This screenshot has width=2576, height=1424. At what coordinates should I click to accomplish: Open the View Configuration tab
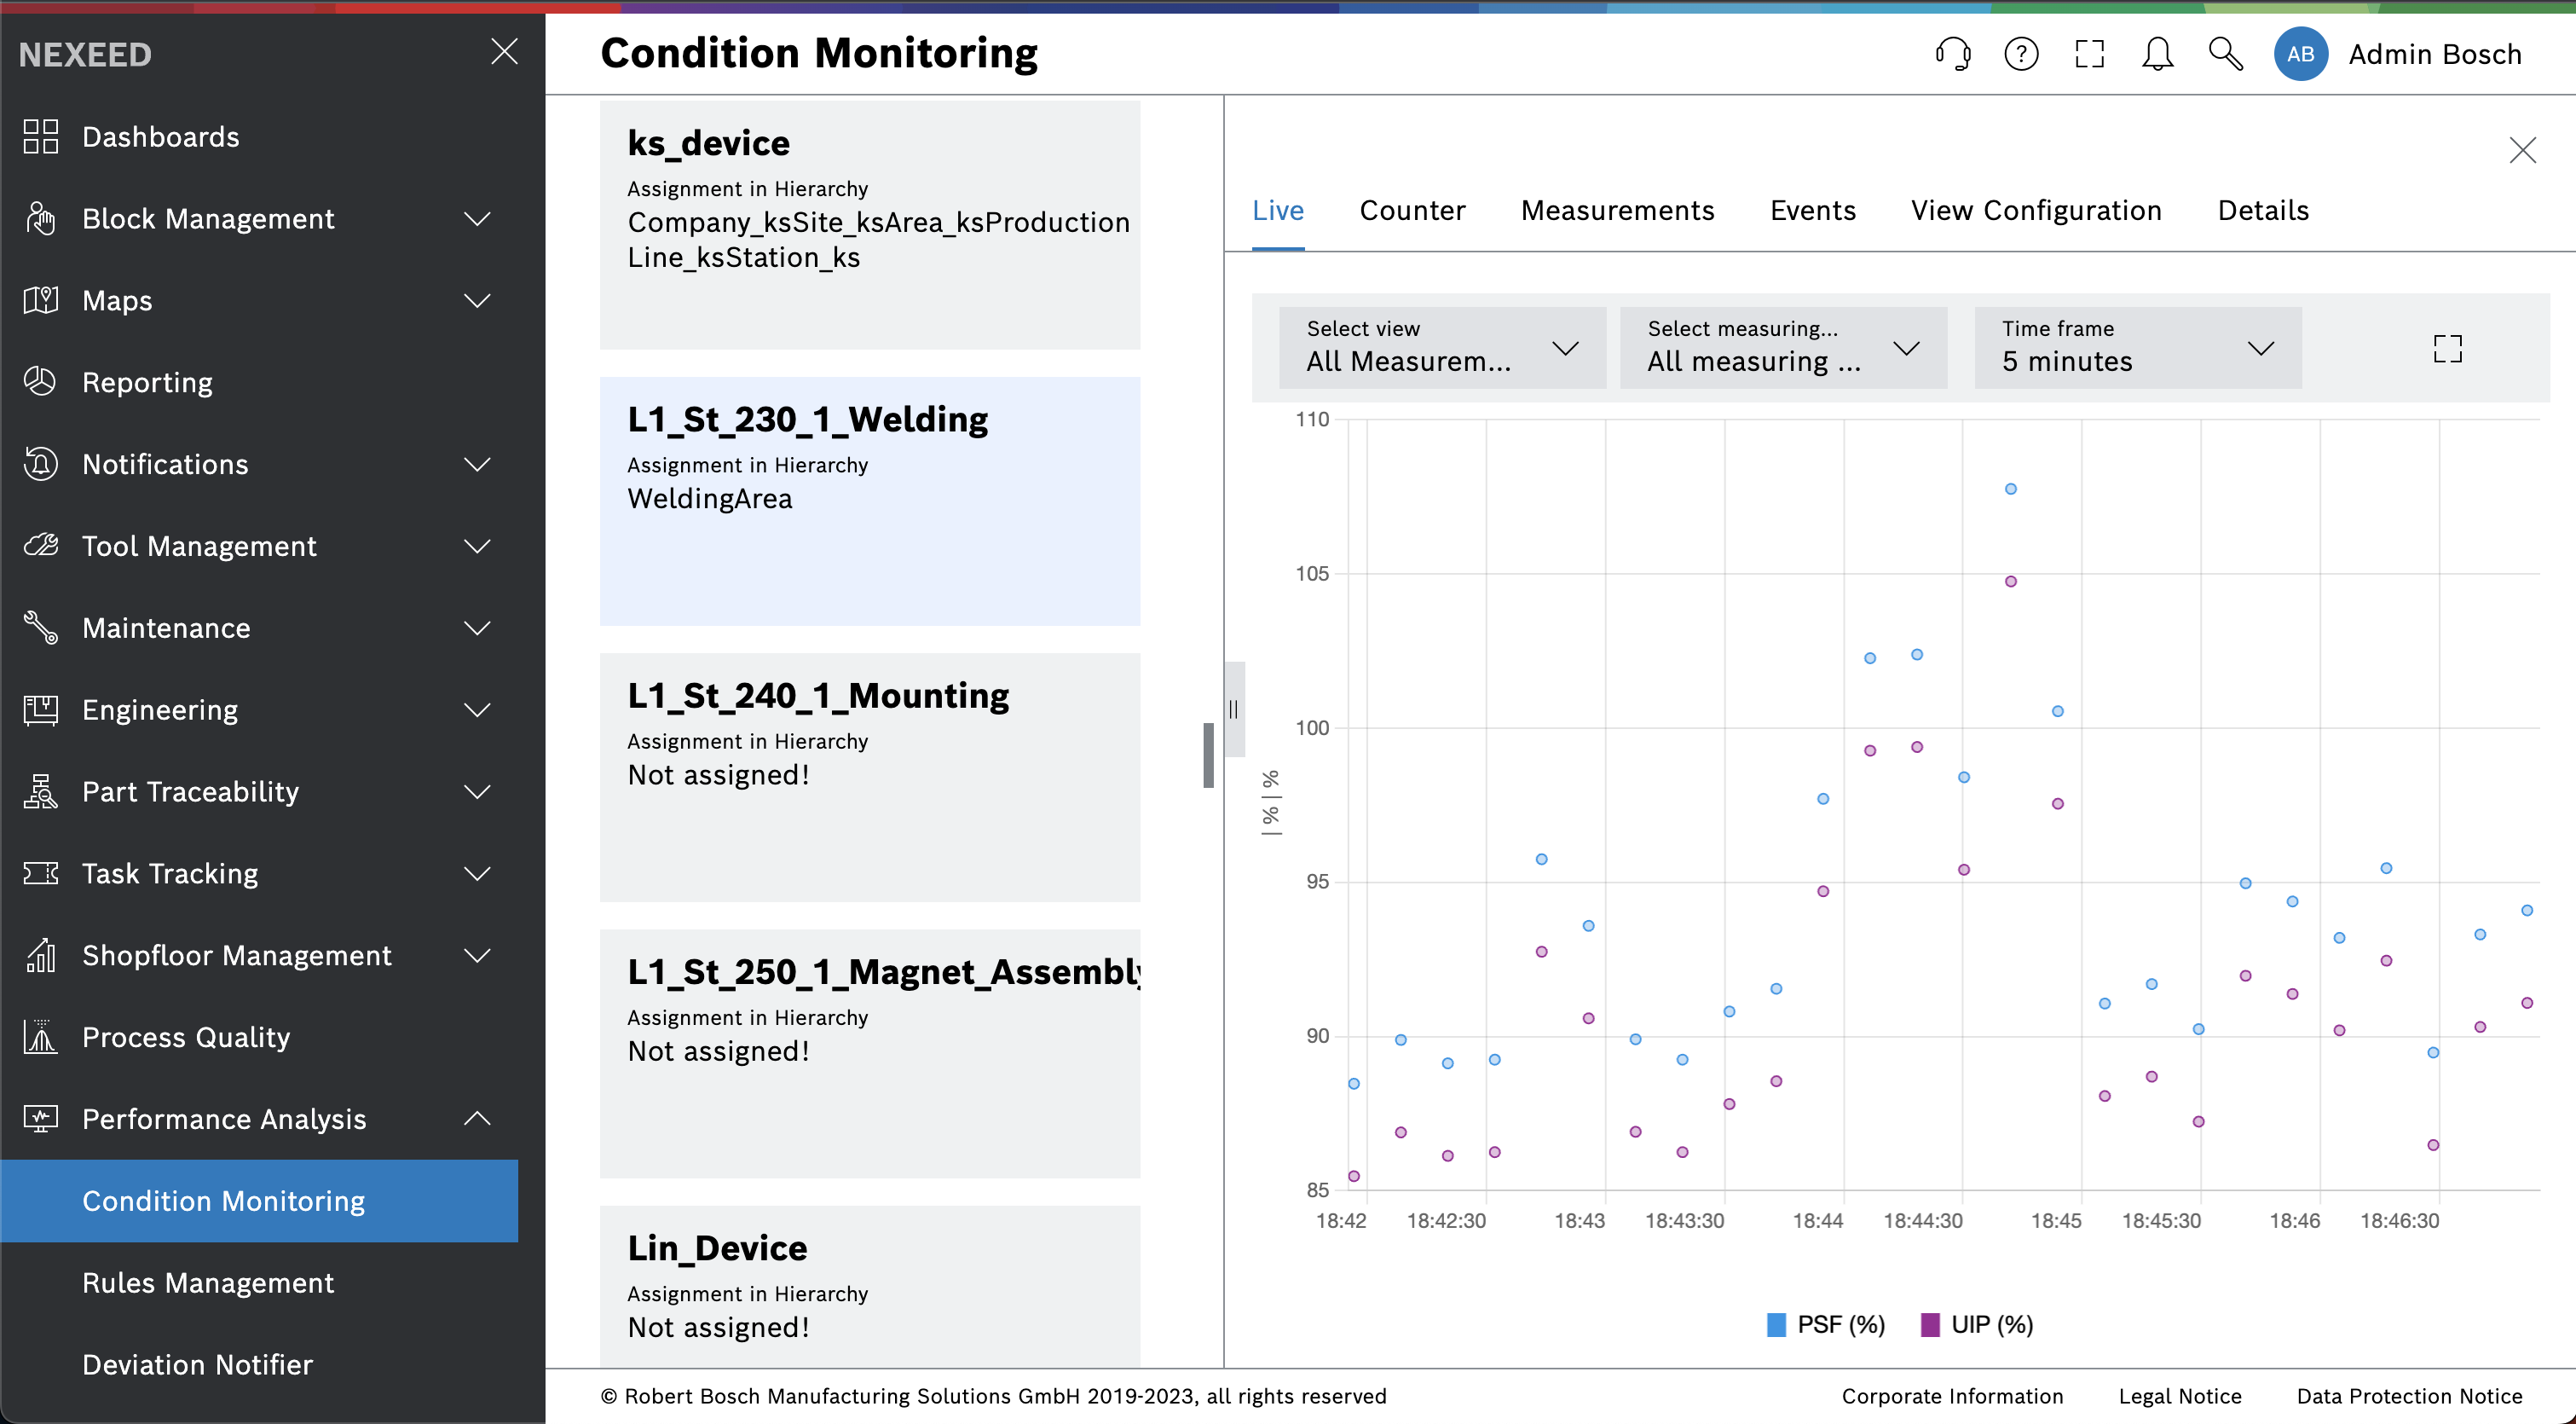pos(2036,210)
